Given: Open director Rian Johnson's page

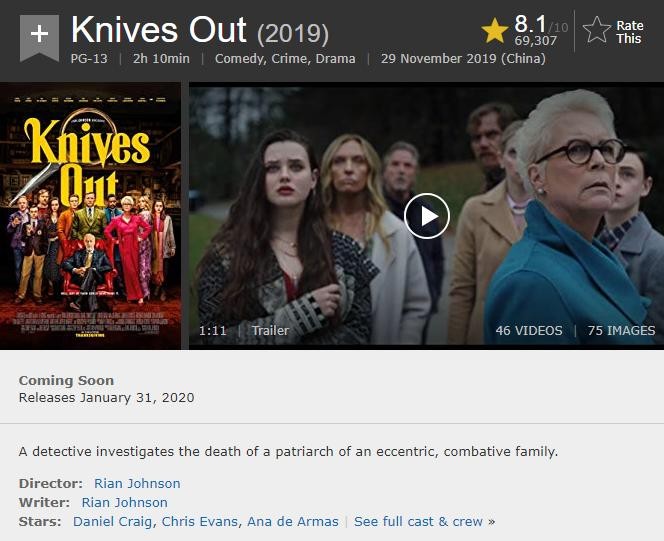Looking at the screenshot, I should [x=137, y=483].
